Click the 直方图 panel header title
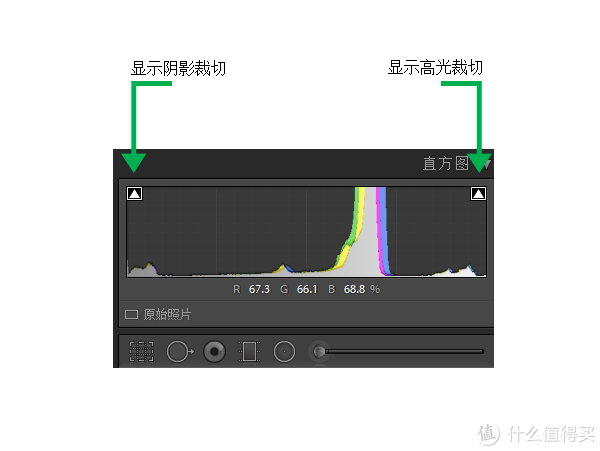The height and width of the screenshot is (451, 600). (x=445, y=163)
